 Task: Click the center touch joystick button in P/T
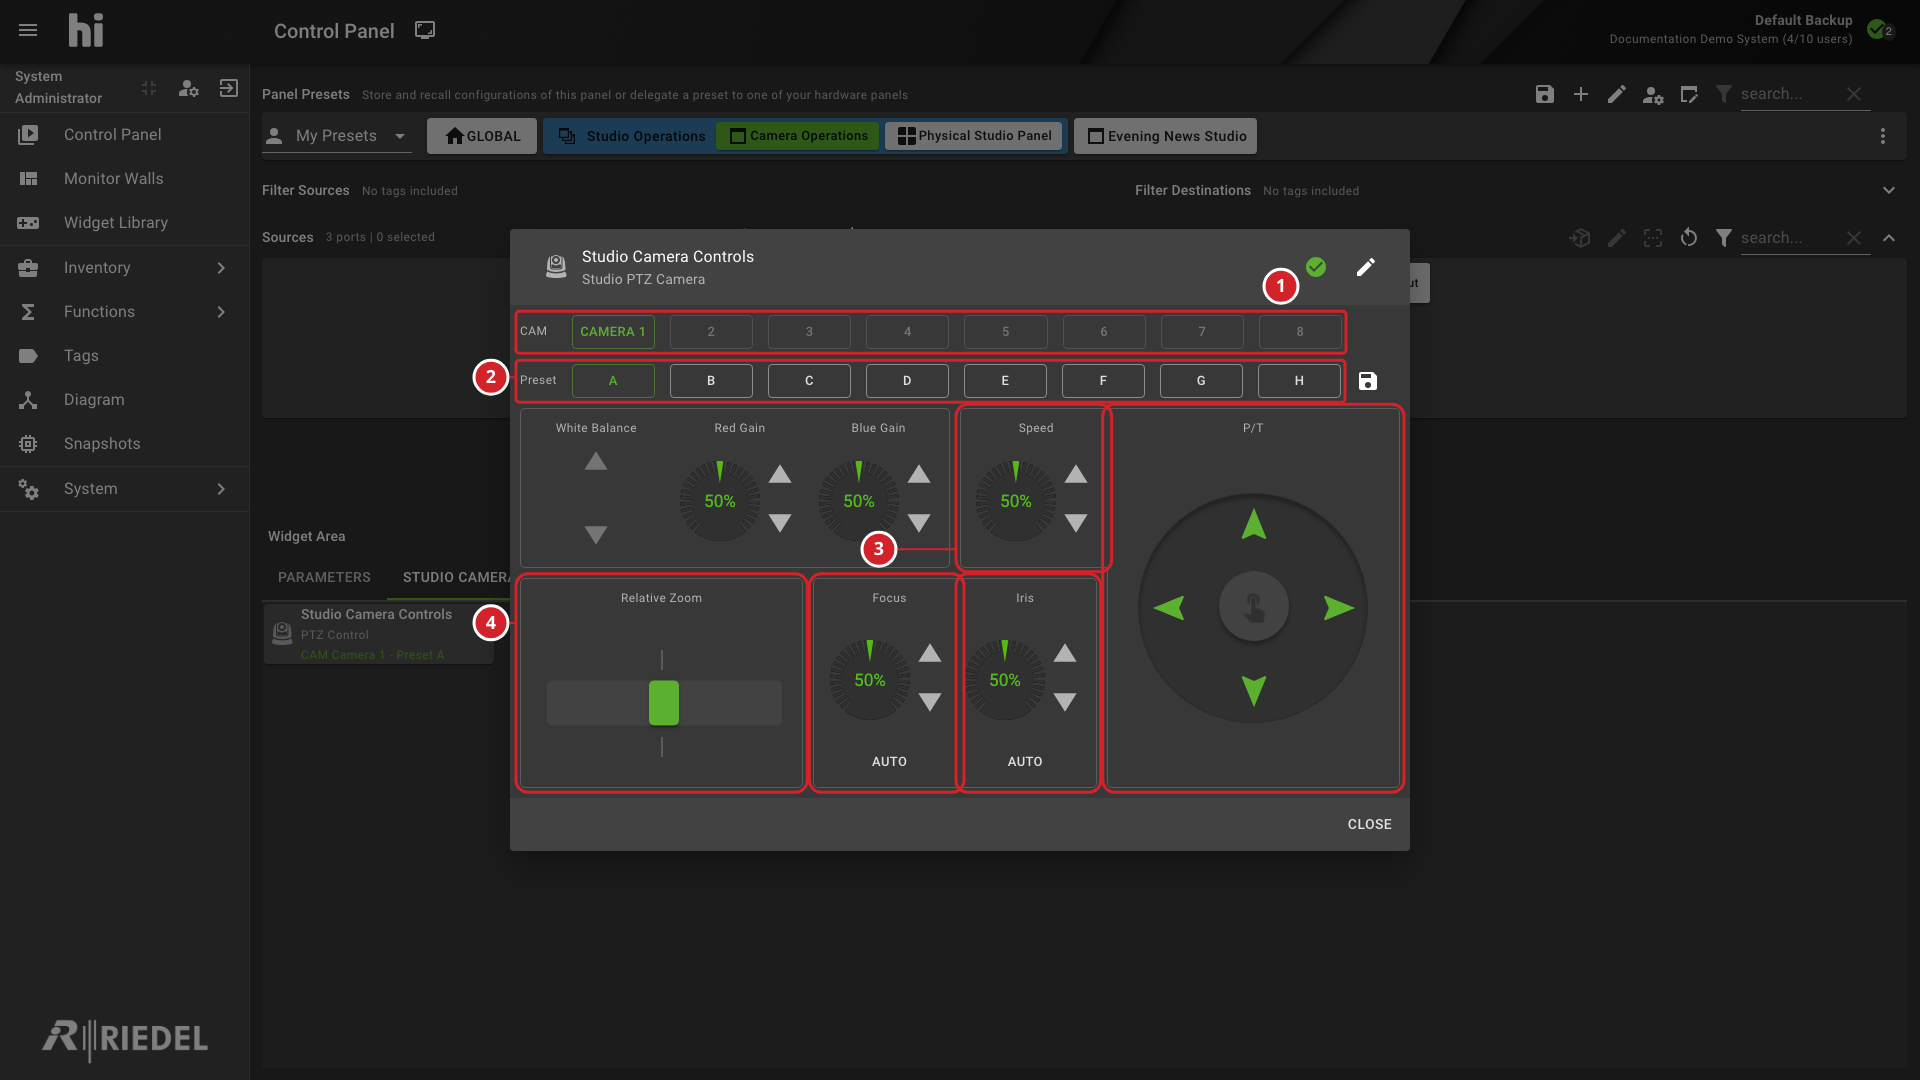click(1254, 607)
